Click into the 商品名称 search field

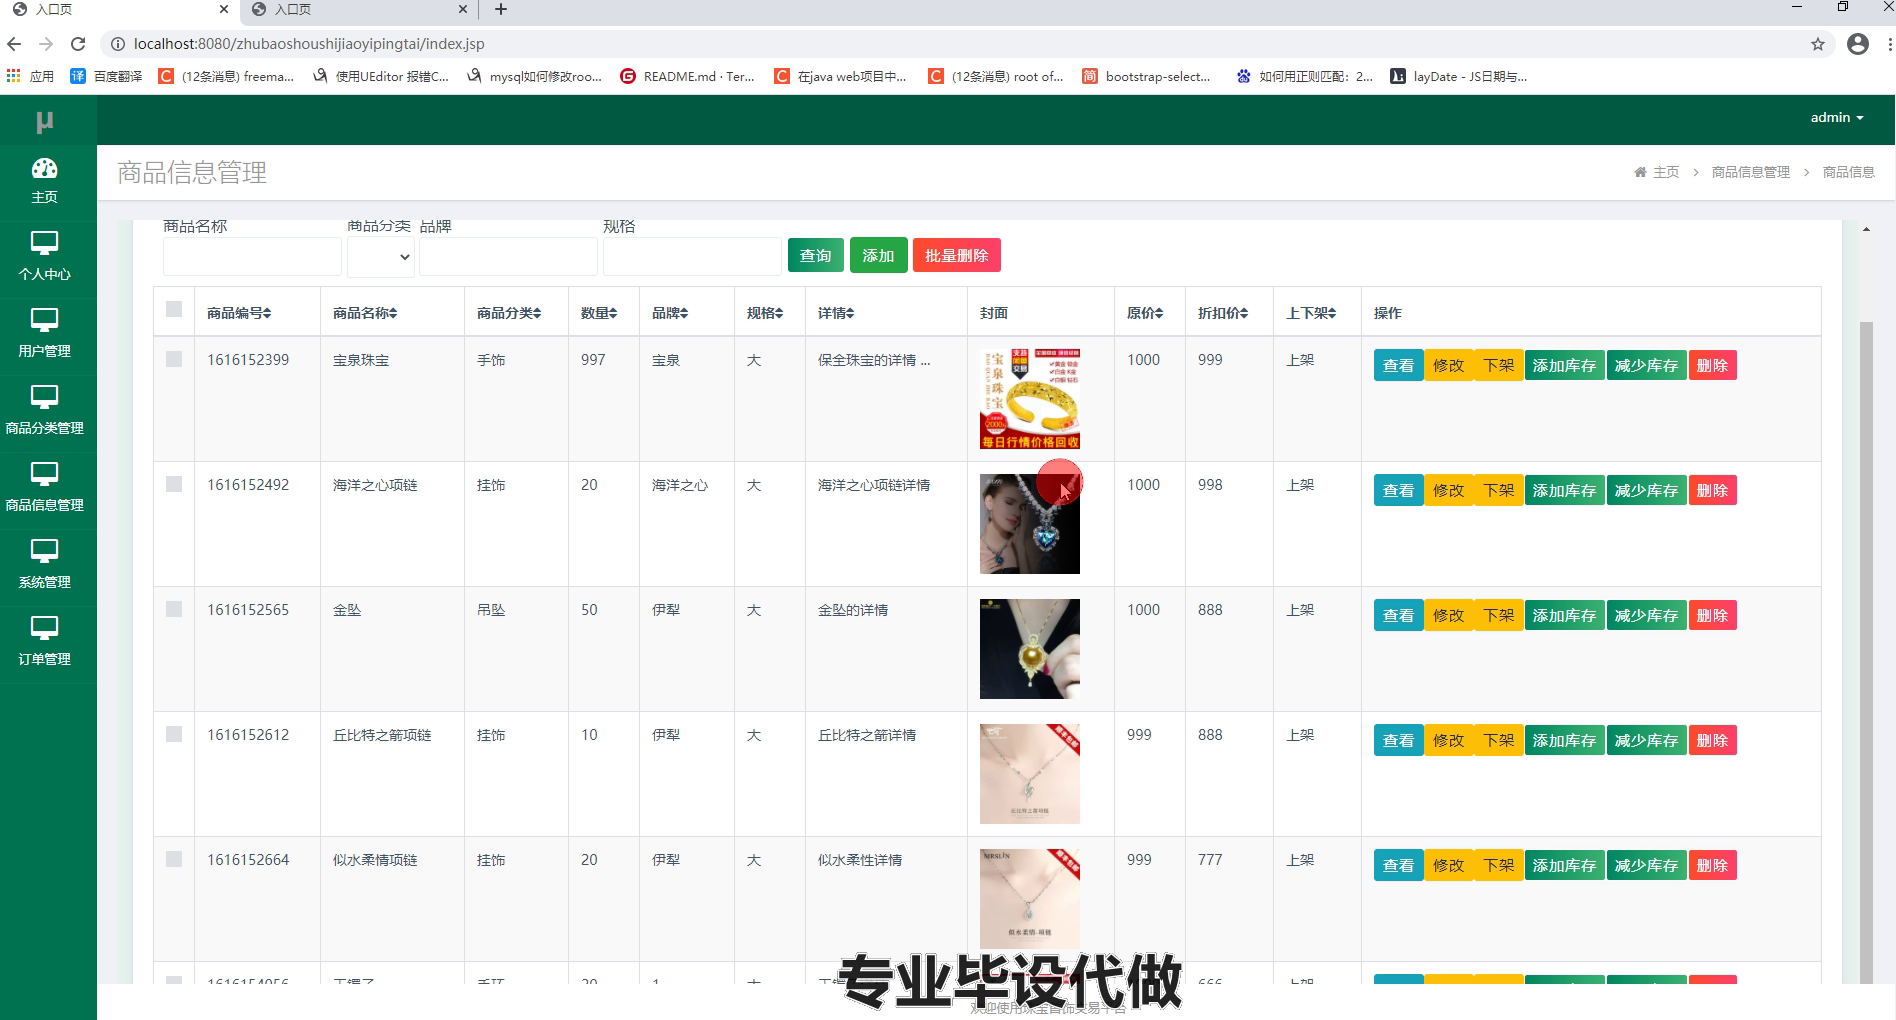click(252, 257)
